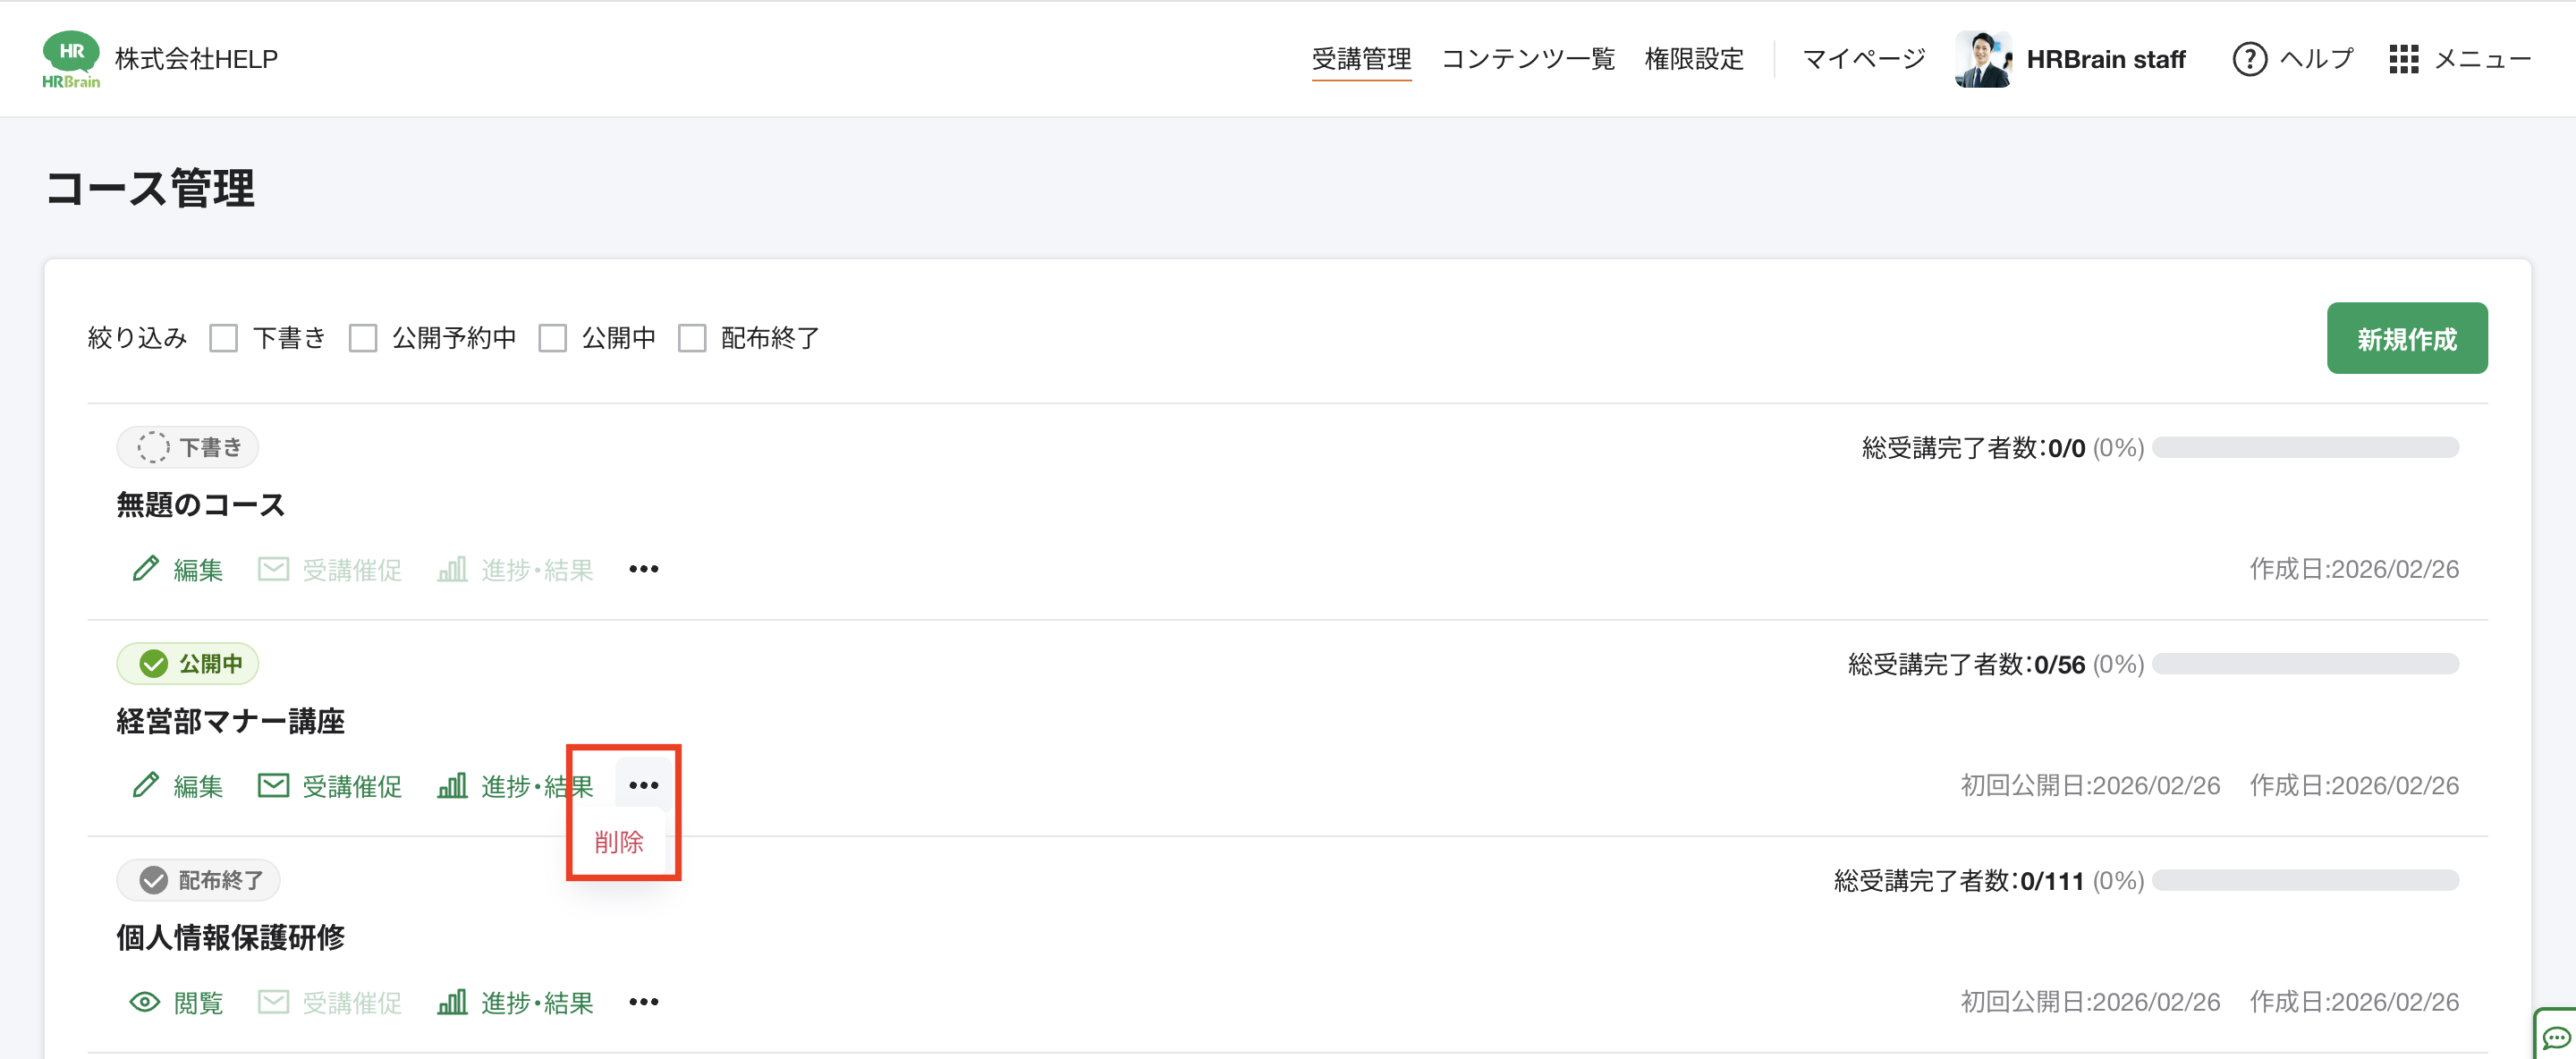Tick the 配布終了 filter checkbox

692,338
